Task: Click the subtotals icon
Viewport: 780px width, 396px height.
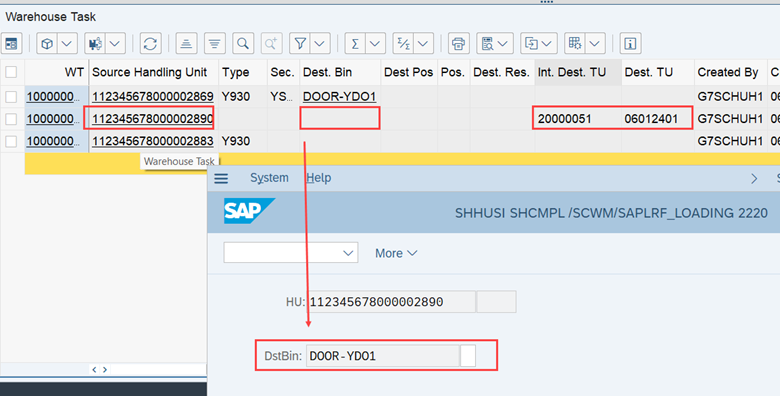Action: 403,44
